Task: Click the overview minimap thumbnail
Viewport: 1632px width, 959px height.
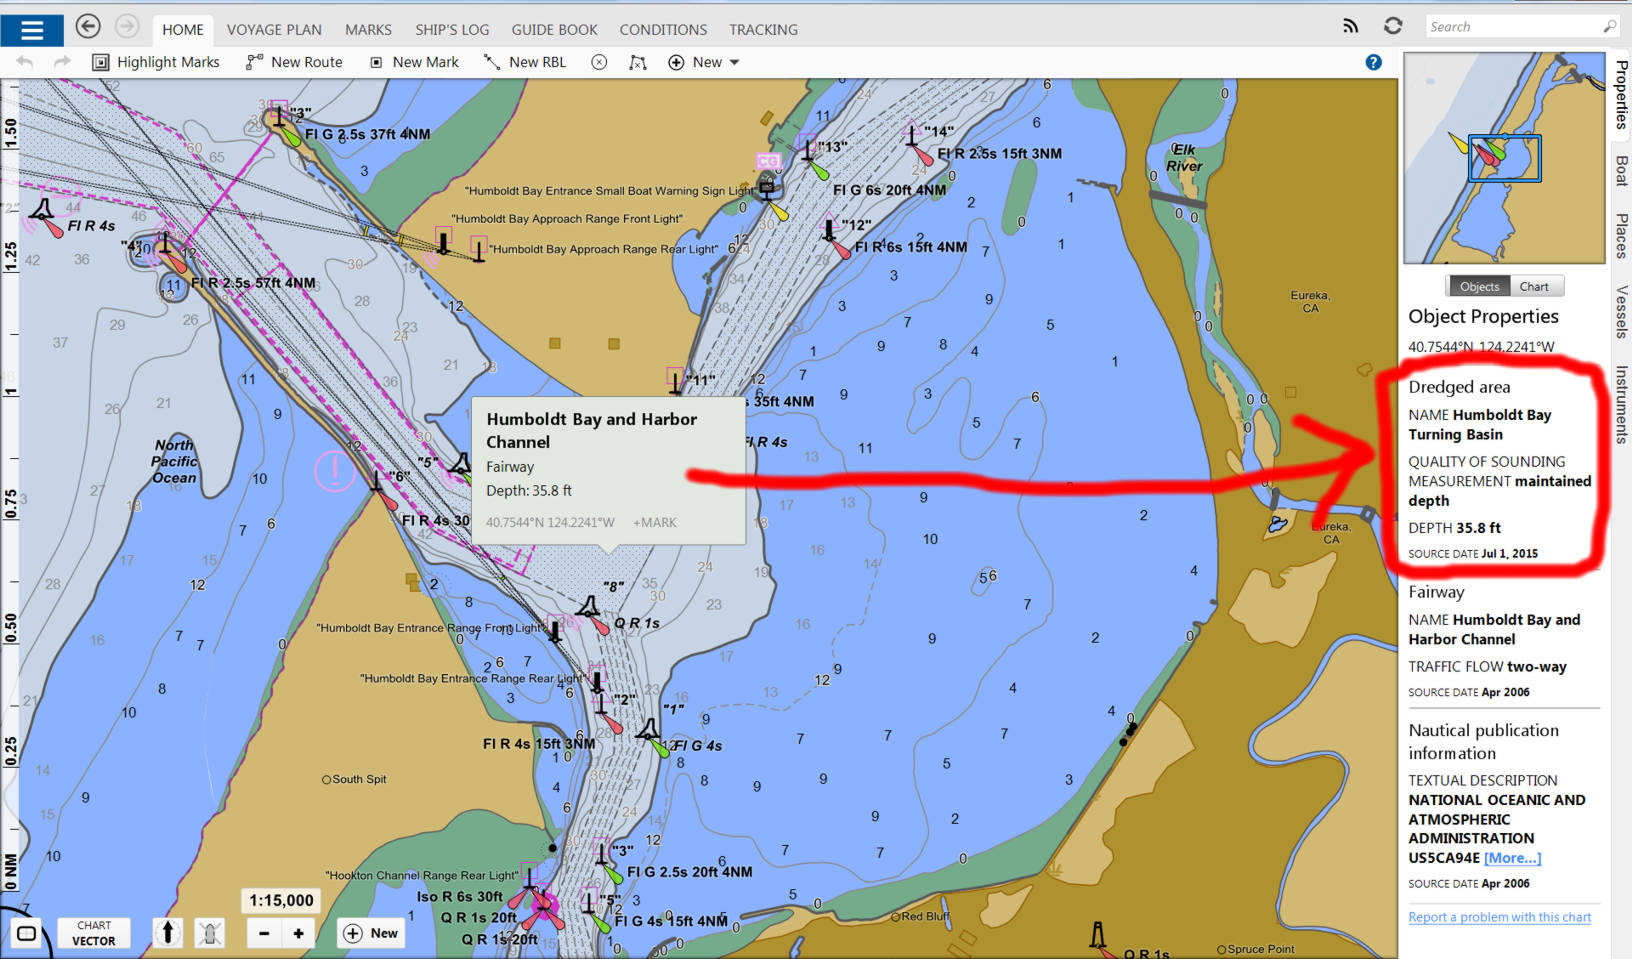Action: [1503, 158]
